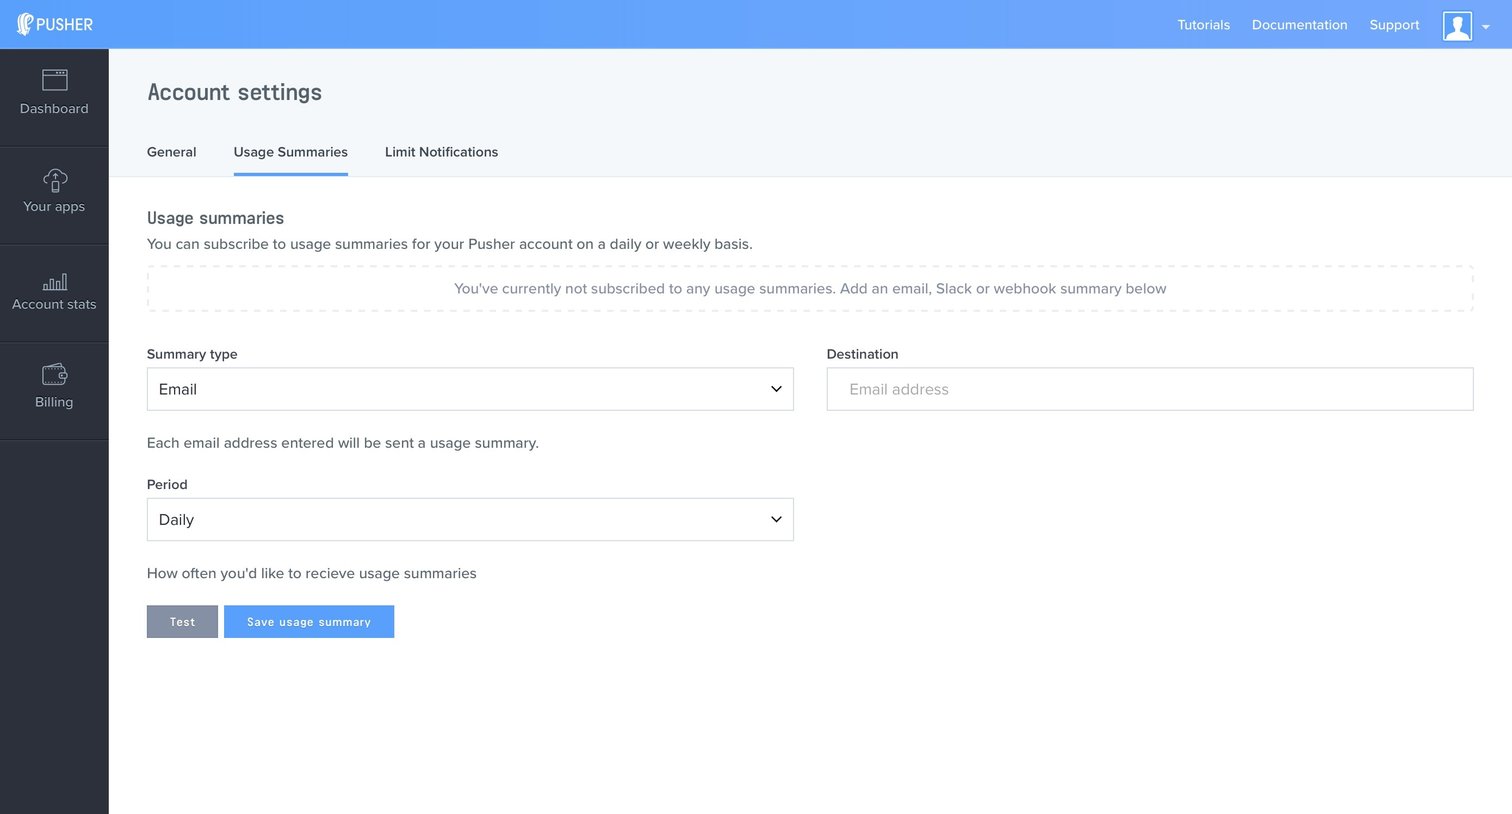Click the Test button

click(x=182, y=622)
